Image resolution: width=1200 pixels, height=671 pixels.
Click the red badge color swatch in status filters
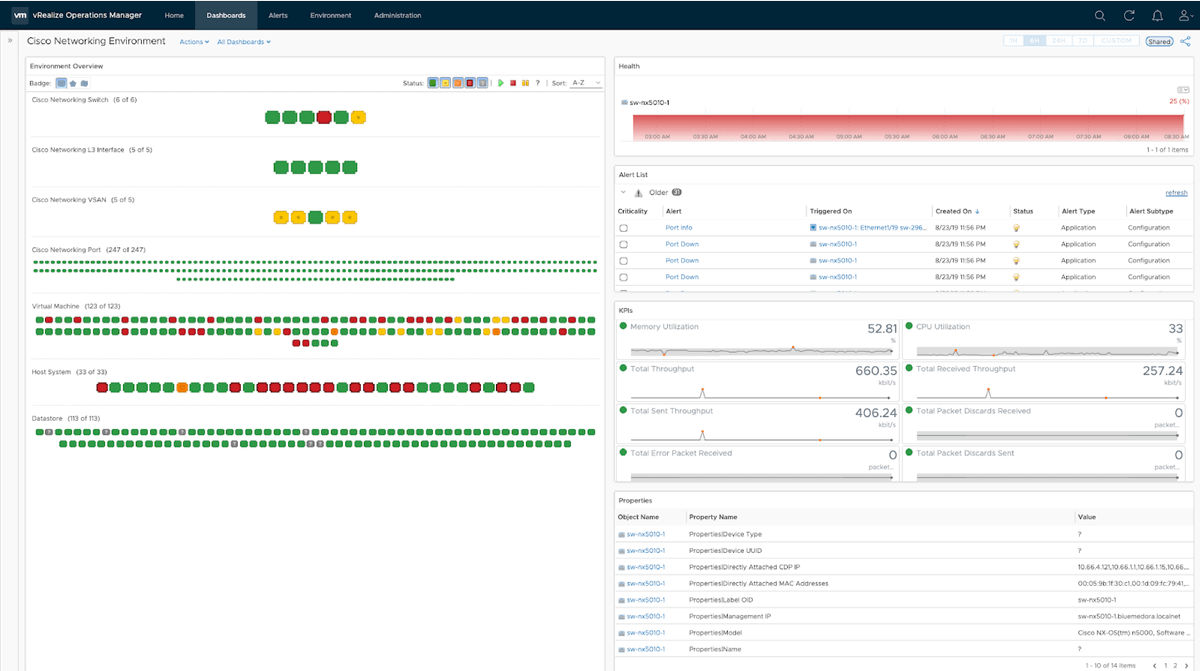(x=471, y=83)
